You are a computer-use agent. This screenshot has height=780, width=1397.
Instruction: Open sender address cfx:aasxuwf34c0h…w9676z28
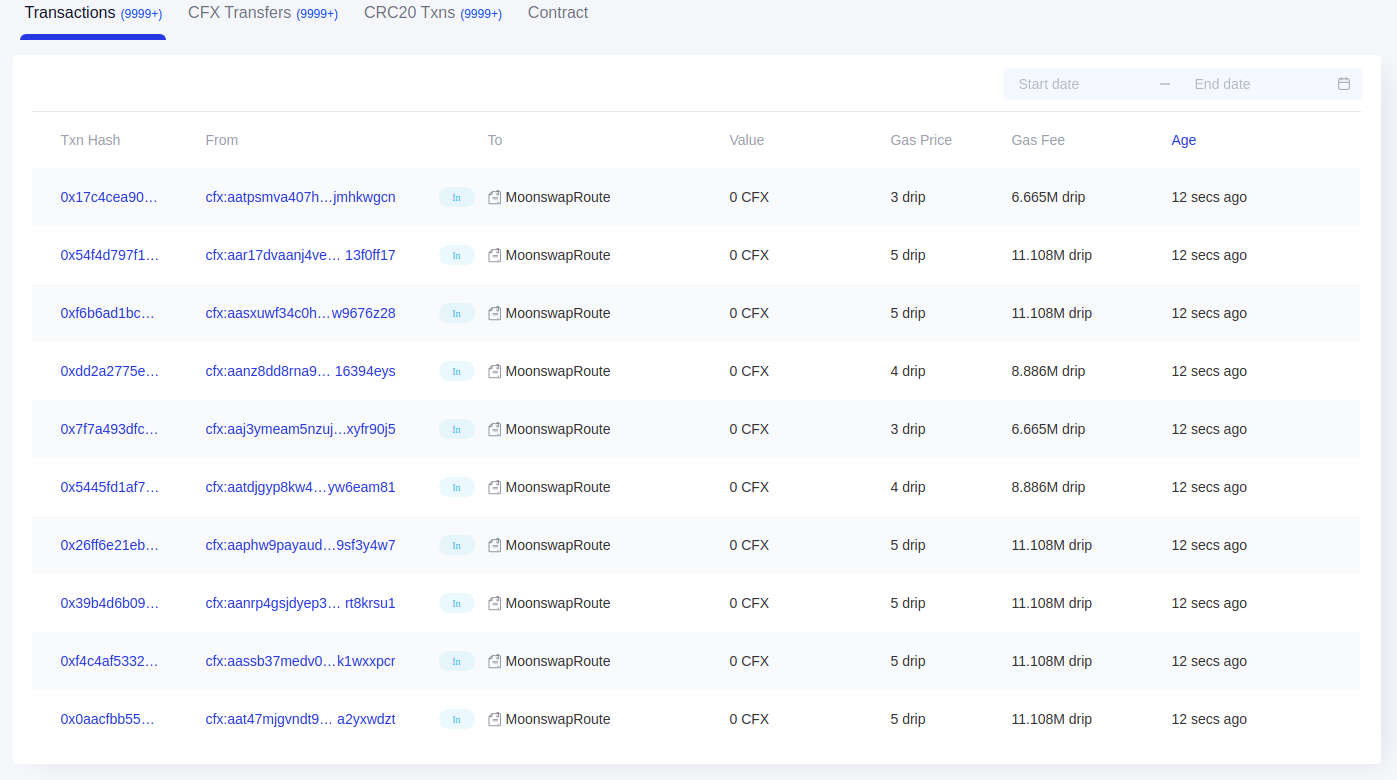point(300,313)
